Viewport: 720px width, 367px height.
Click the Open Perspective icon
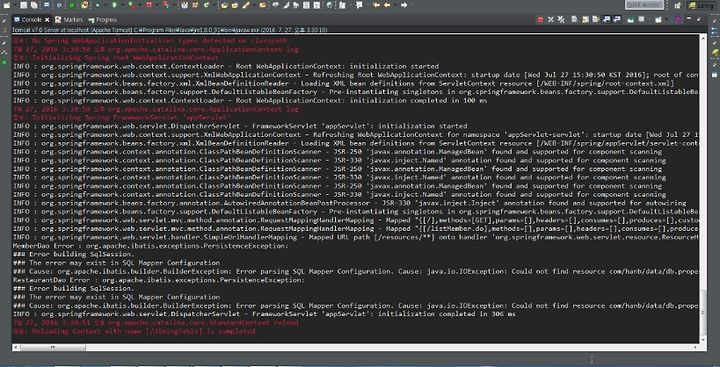point(678,5)
